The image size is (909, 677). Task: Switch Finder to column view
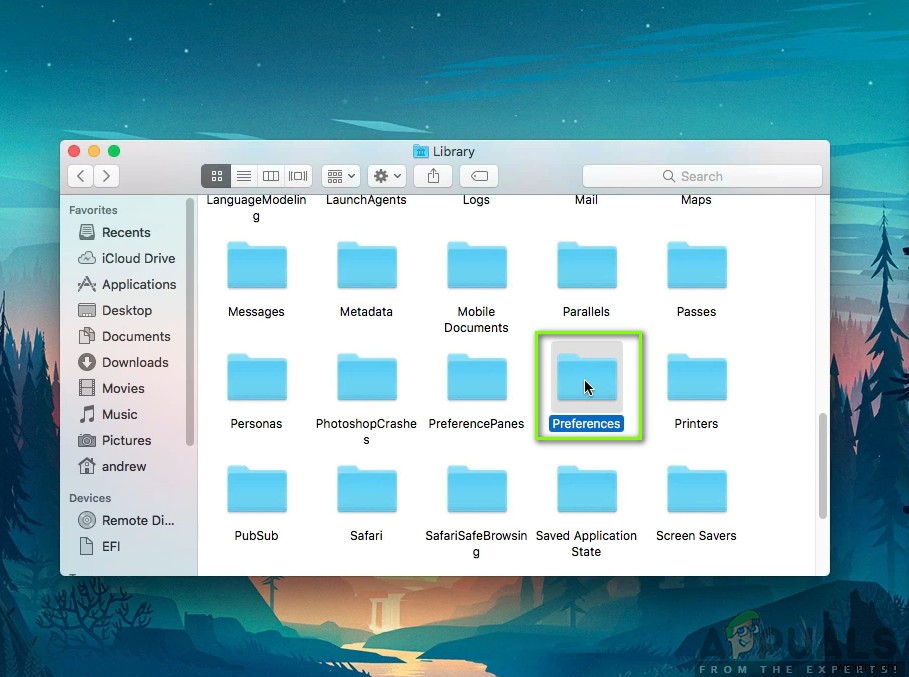270,176
